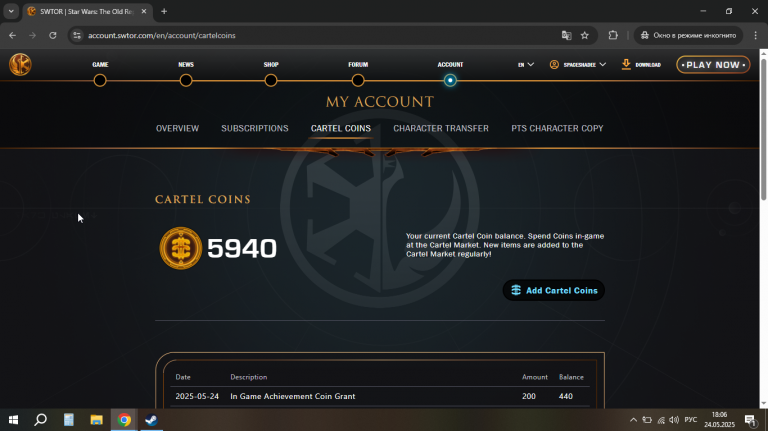Screen dimensions: 768x431
Task: Switch to the PTS CHARACTER COPY tab
Action: click(x=557, y=128)
